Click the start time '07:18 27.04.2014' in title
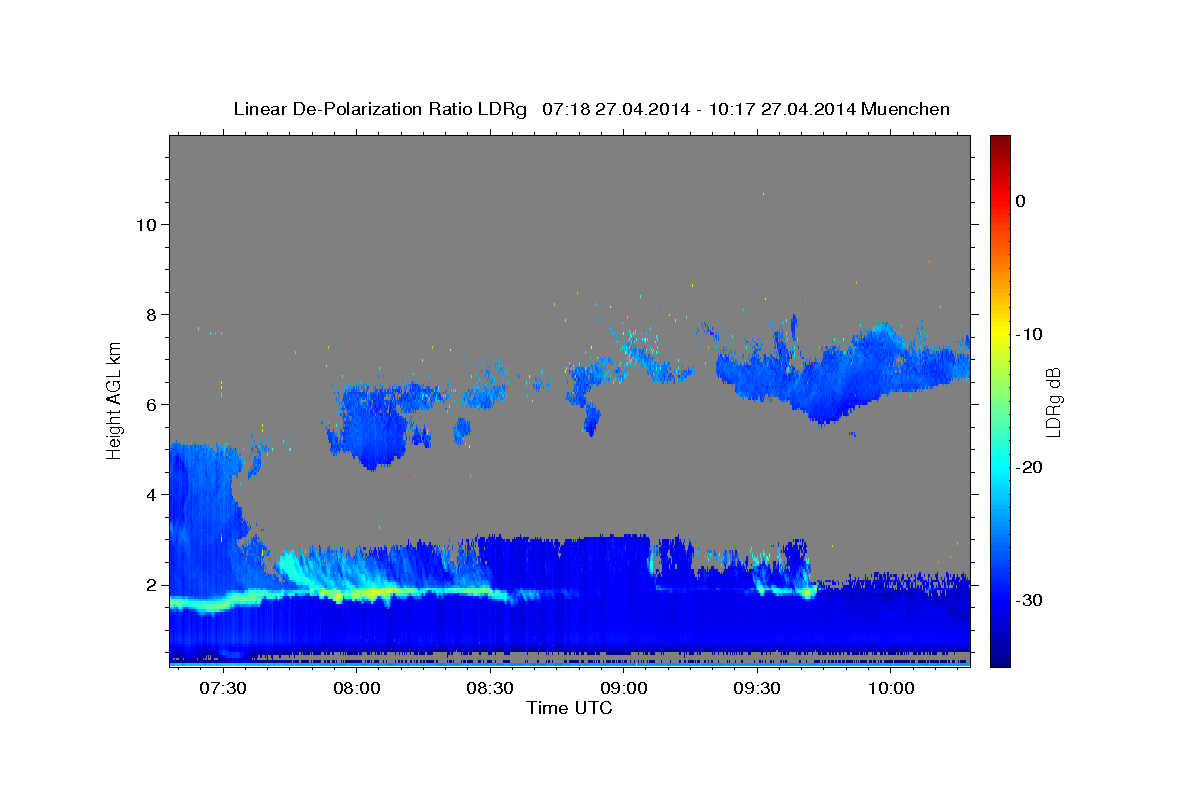Image resolution: width=1200 pixels, height=800 pixels. point(614,109)
